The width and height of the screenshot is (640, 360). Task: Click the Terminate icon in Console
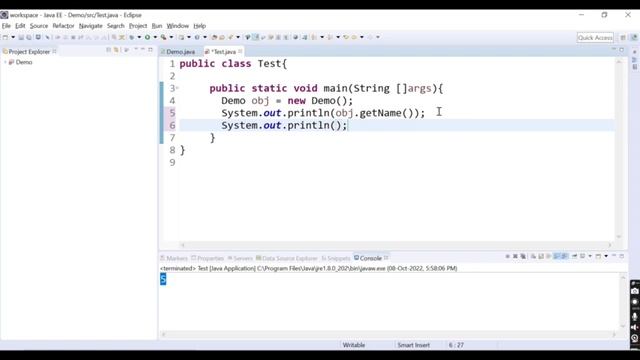[x=507, y=256]
